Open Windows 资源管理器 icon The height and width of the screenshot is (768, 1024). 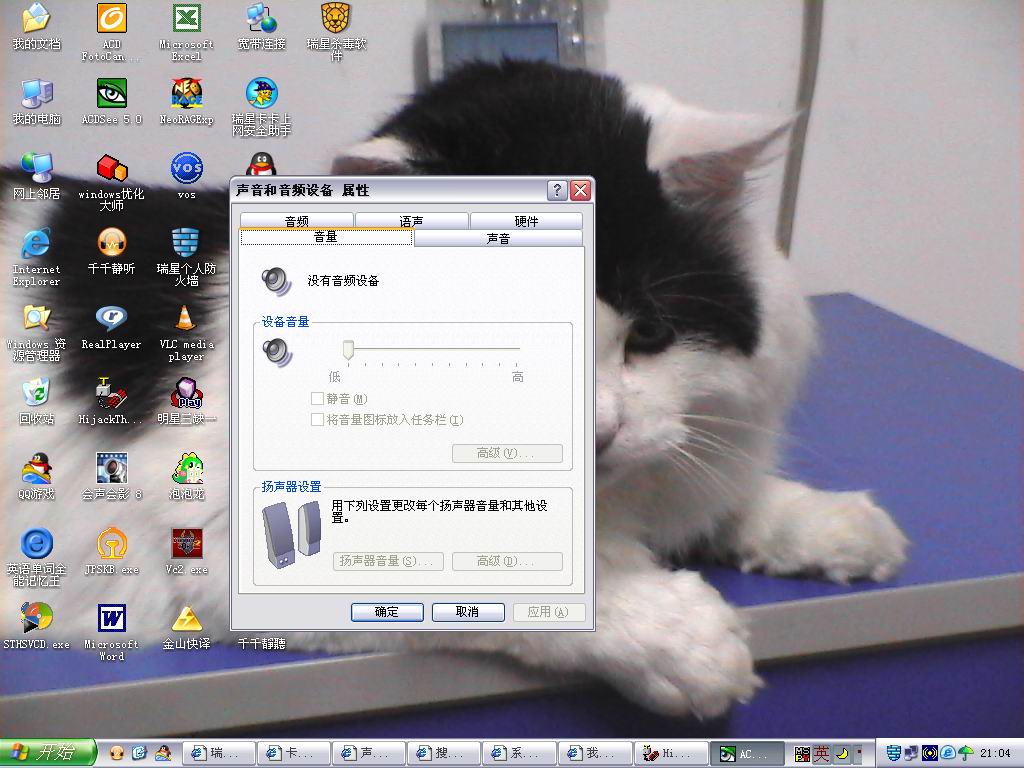(37, 333)
